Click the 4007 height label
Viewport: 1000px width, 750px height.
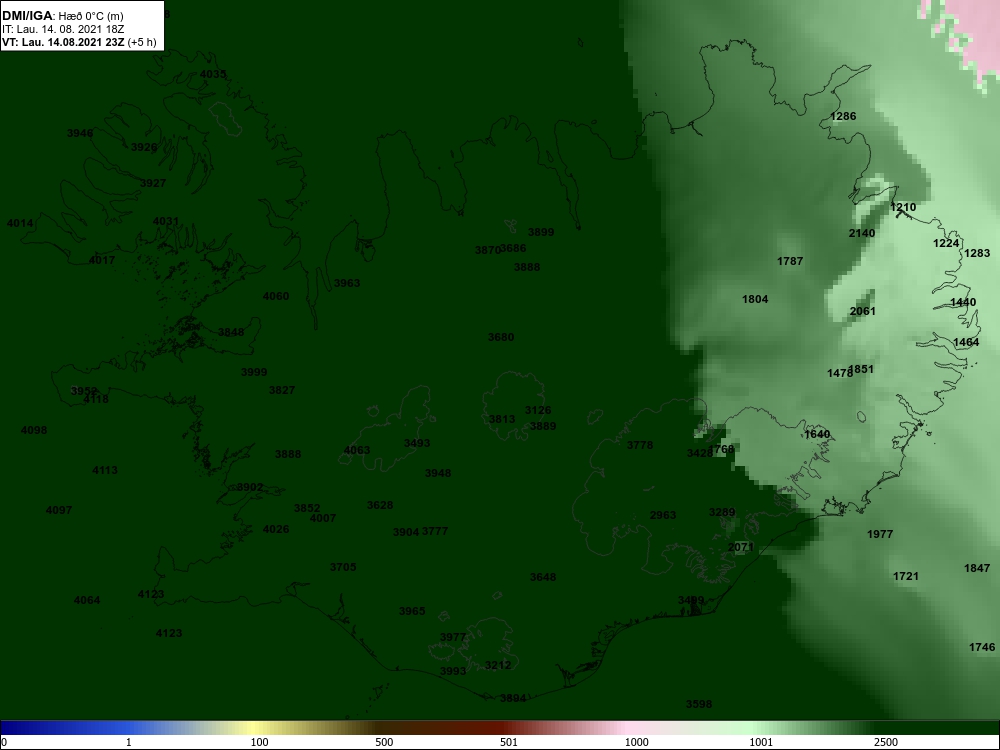point(323,518)
